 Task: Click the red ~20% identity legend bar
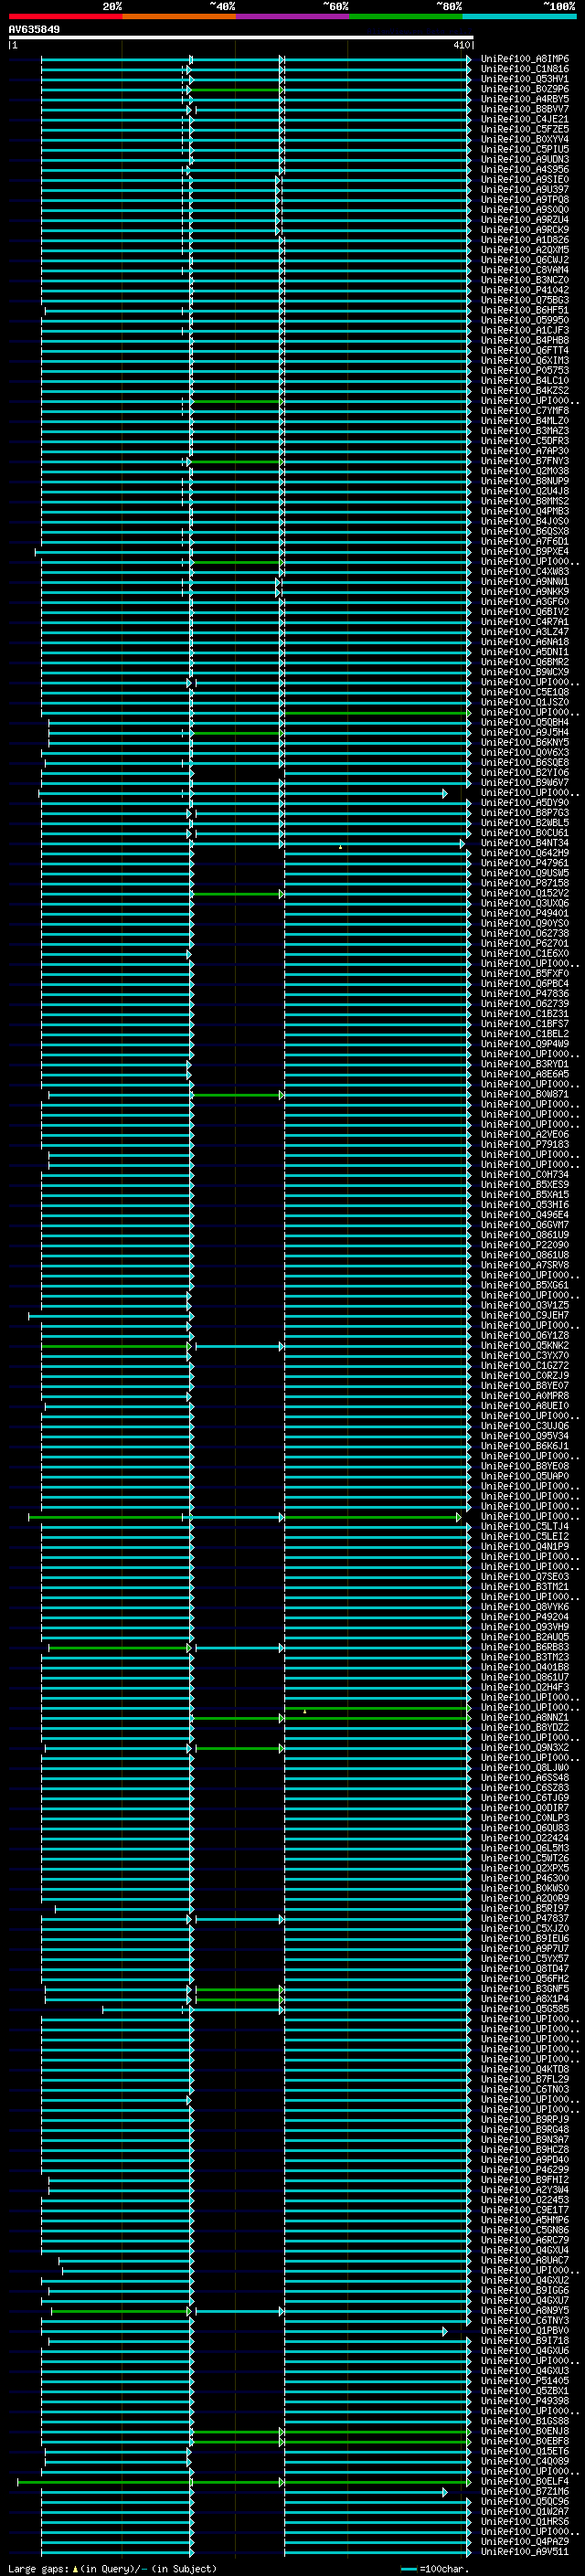tap(65, 16)
